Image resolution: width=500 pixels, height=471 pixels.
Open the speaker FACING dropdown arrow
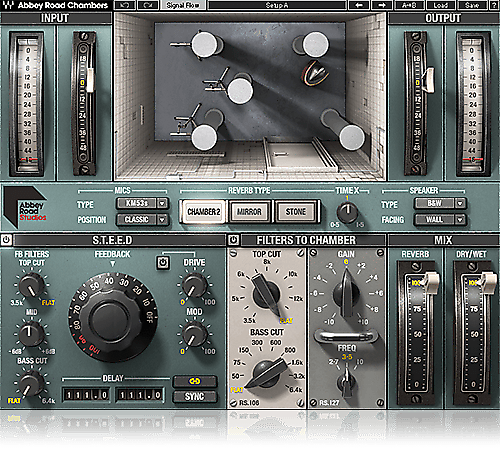point(460,219)
